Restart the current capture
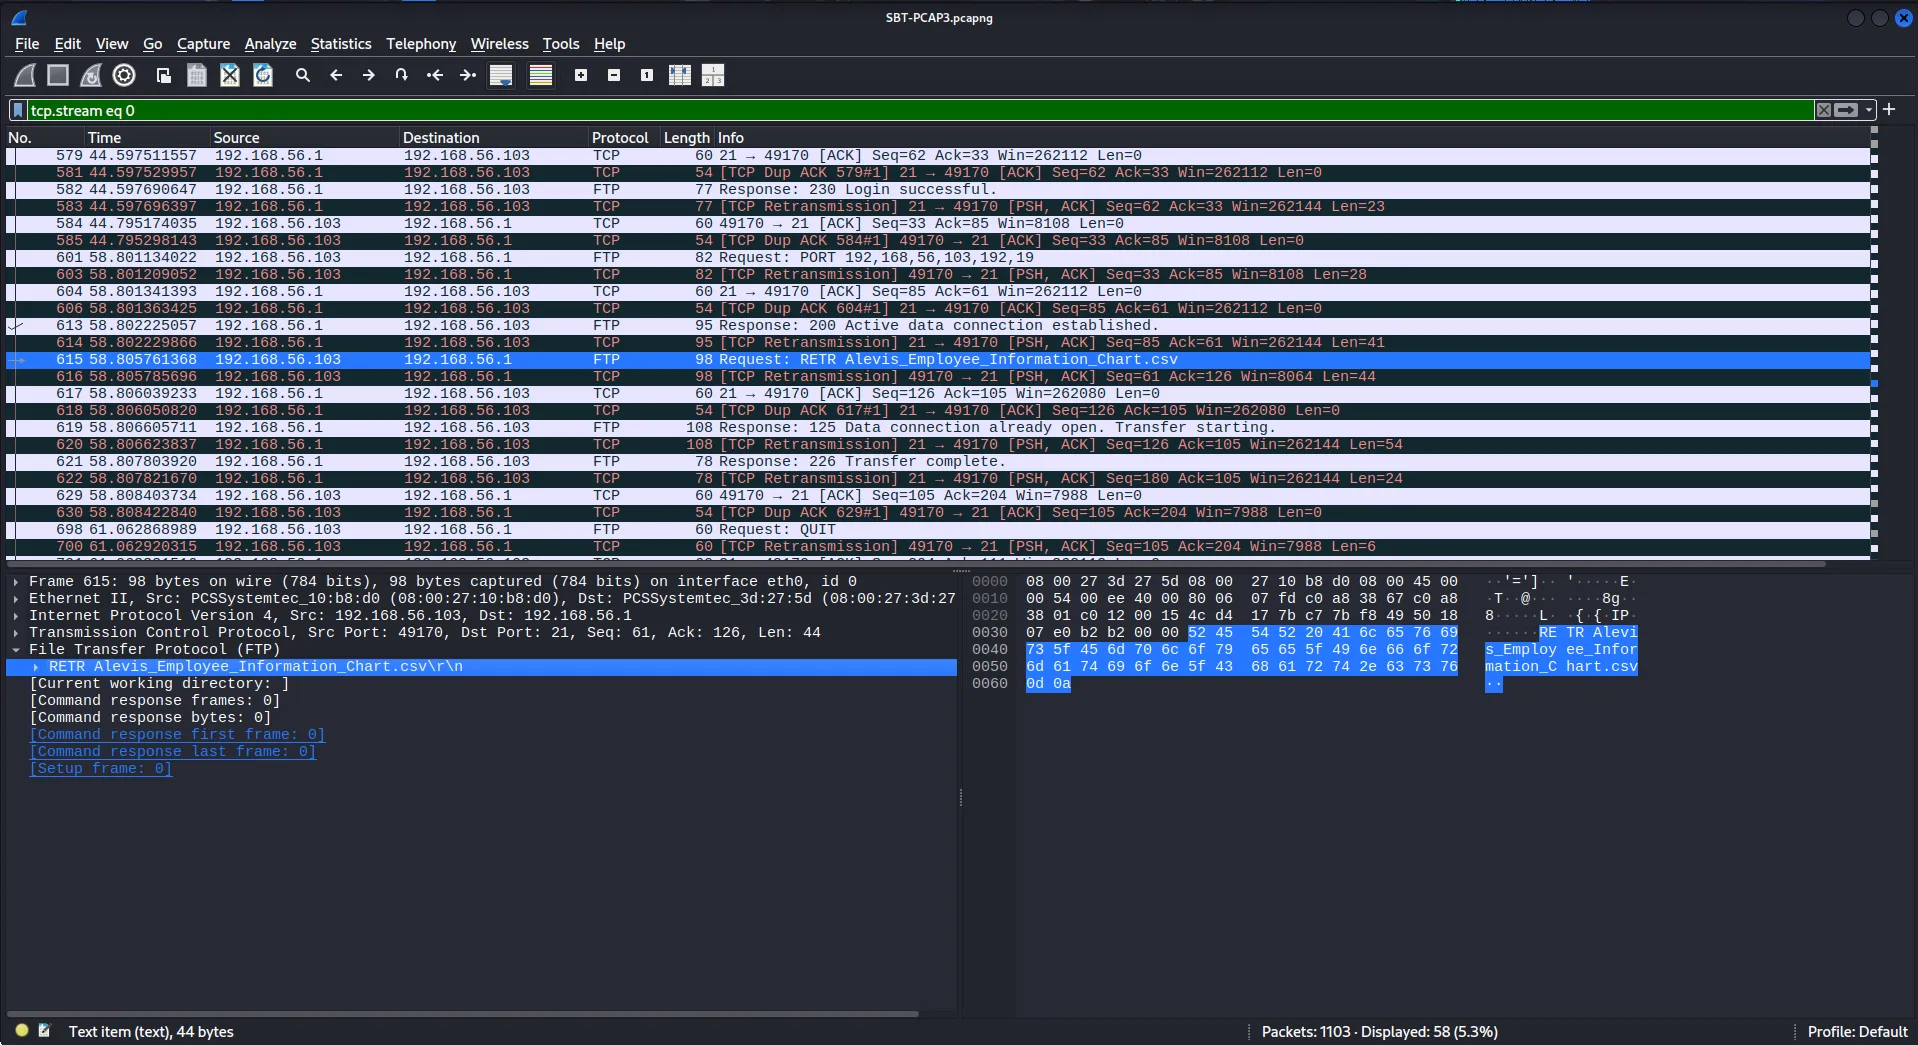 (91, 75)
